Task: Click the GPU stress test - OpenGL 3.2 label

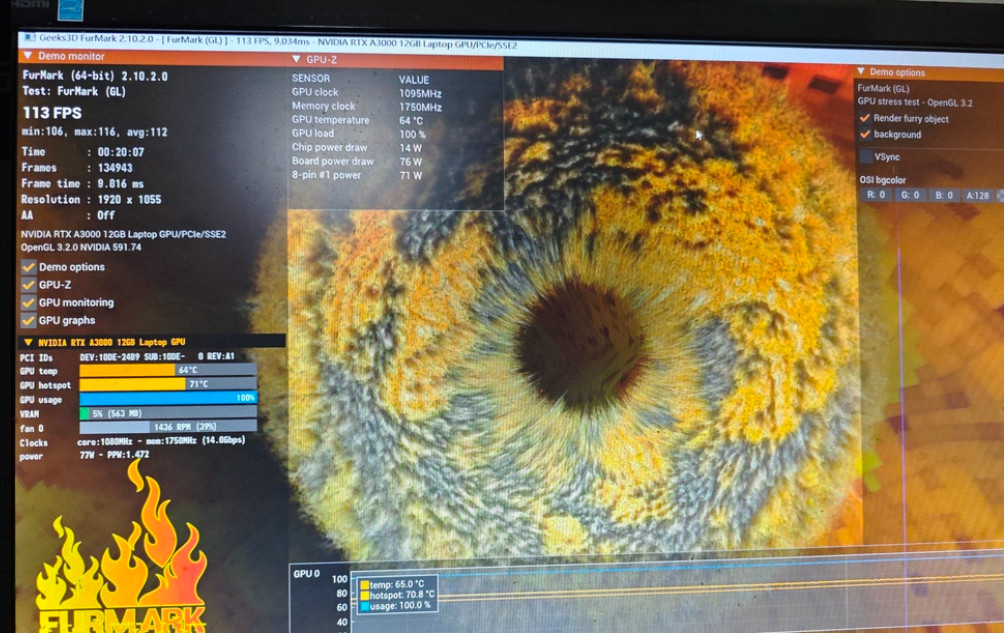Action: [x=915, y=102]
